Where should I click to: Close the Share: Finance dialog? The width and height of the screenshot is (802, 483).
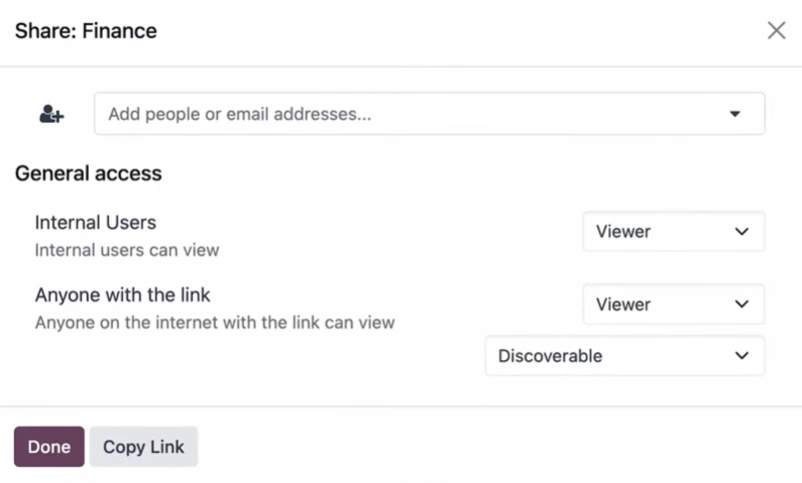pos(776,31)
